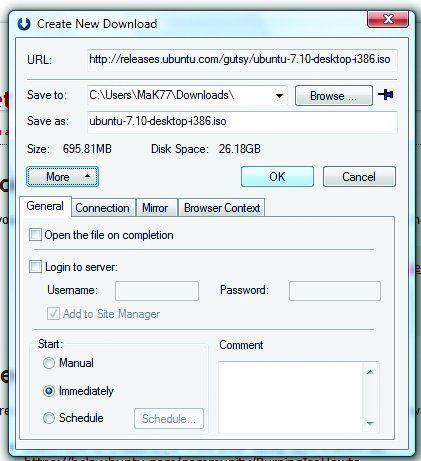Click the Orbit downloader title bar icon
Screen dimensions: 421x461
point(24,24)
